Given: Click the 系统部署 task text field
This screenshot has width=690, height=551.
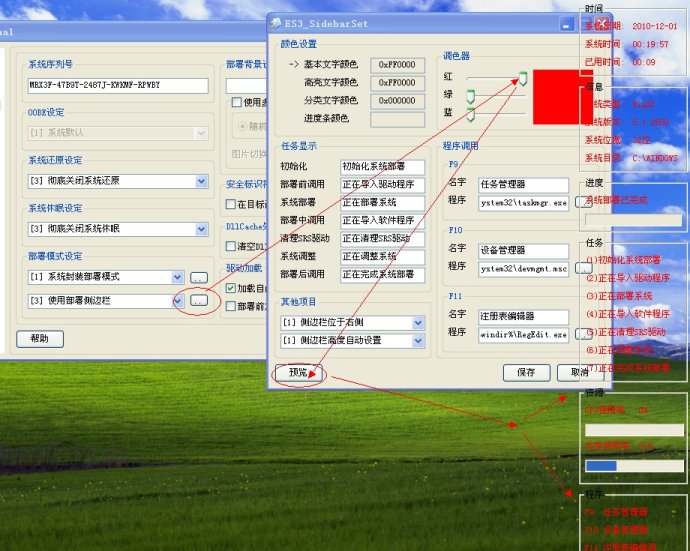Looking at the screenshot, I should pos(382,203).
